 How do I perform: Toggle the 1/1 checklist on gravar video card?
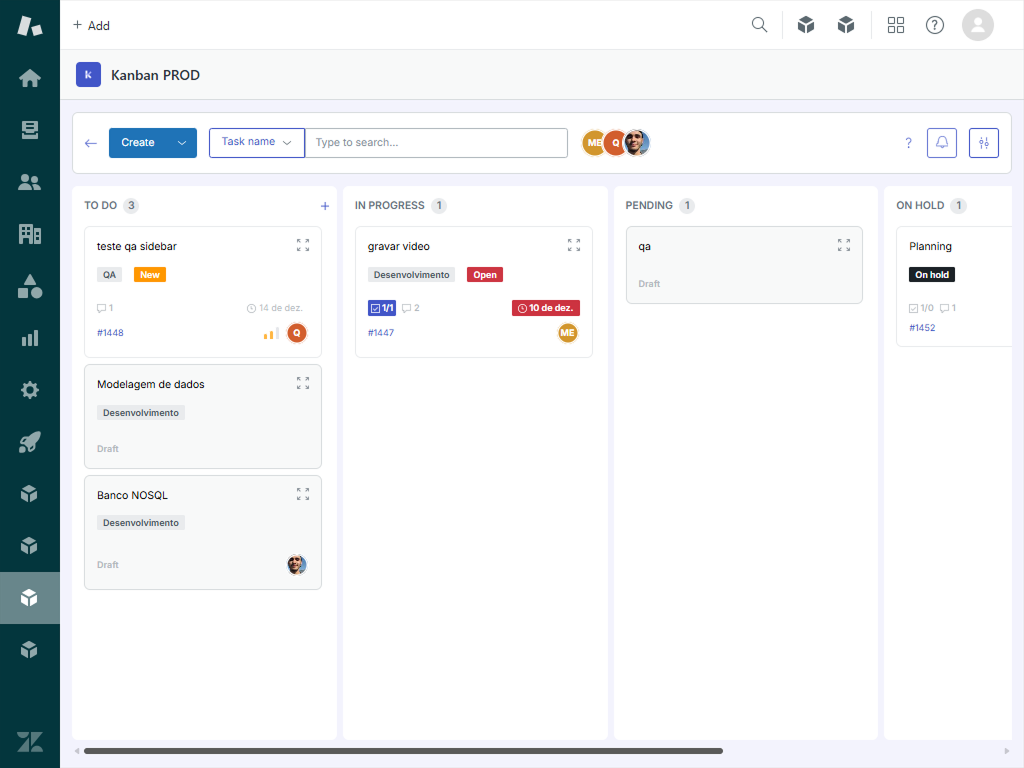point(381,307)
